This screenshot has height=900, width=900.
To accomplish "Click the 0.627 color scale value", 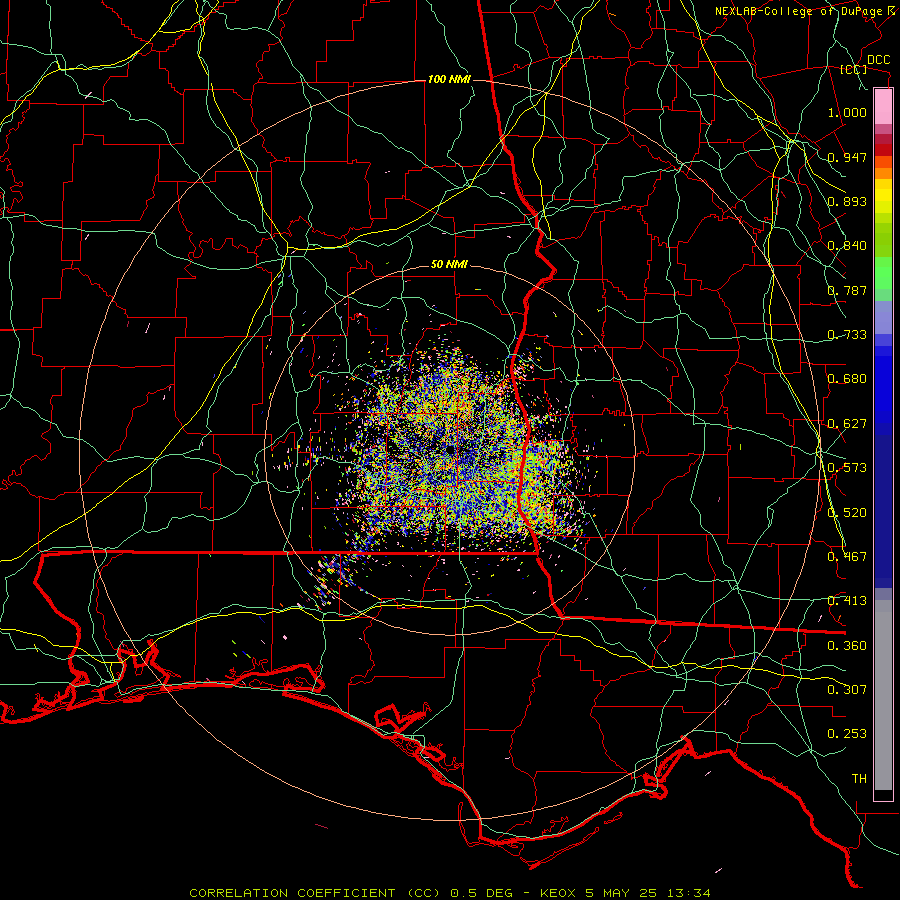I will 847,424.
